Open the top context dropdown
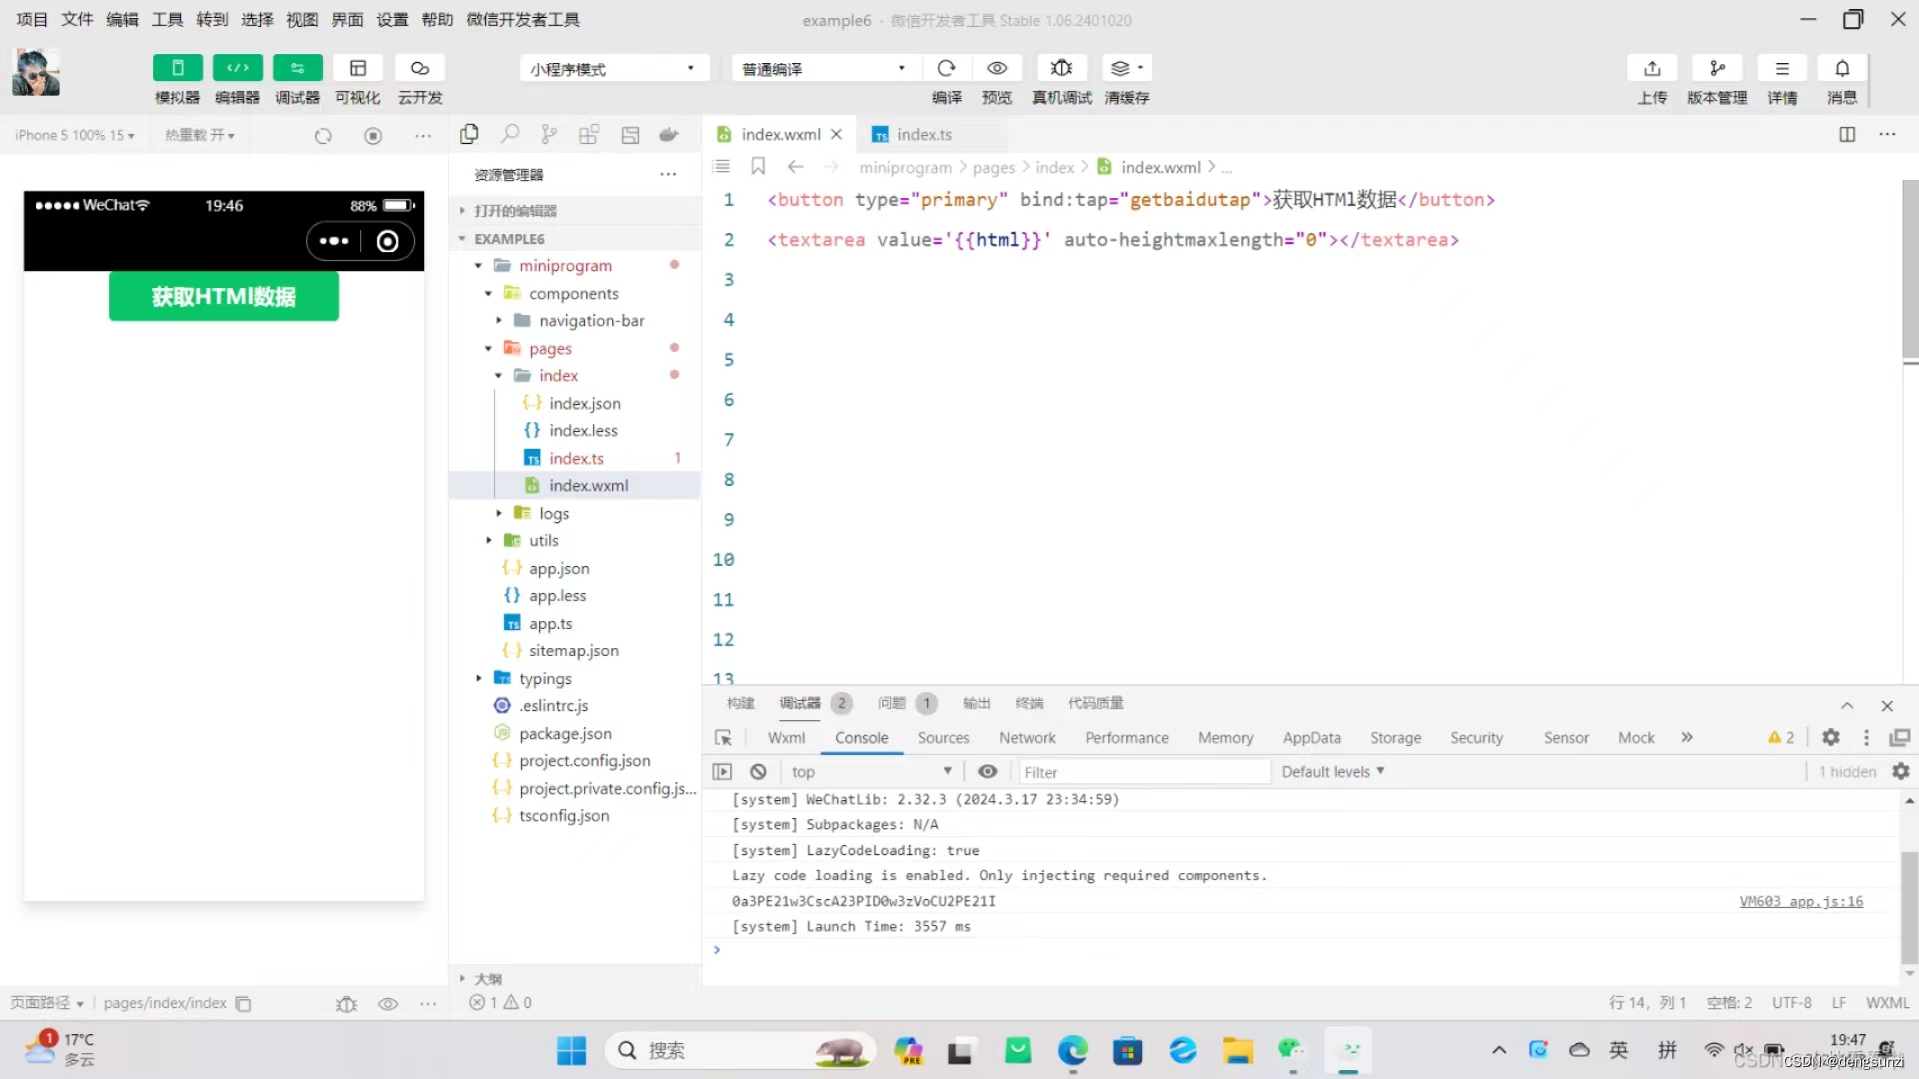The width and height of the screenshot is (1919, 1079). pos(870,772)
